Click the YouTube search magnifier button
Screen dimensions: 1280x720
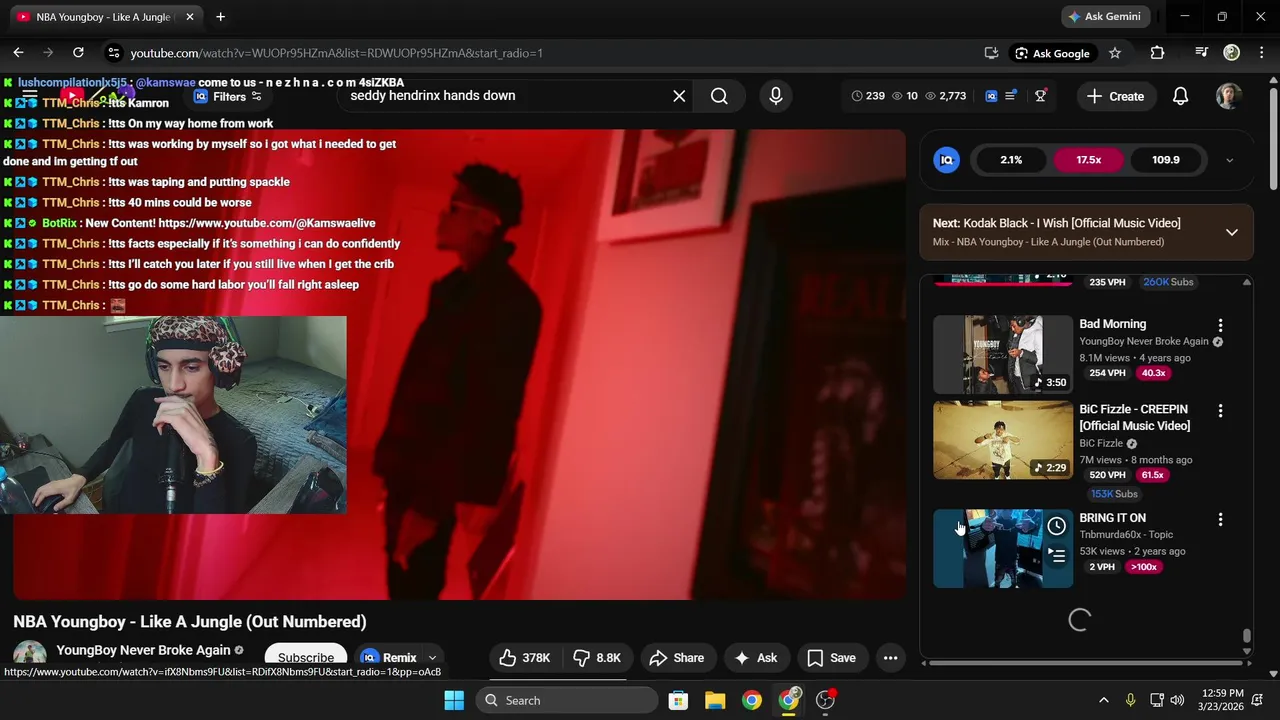(x=719, y=96)
